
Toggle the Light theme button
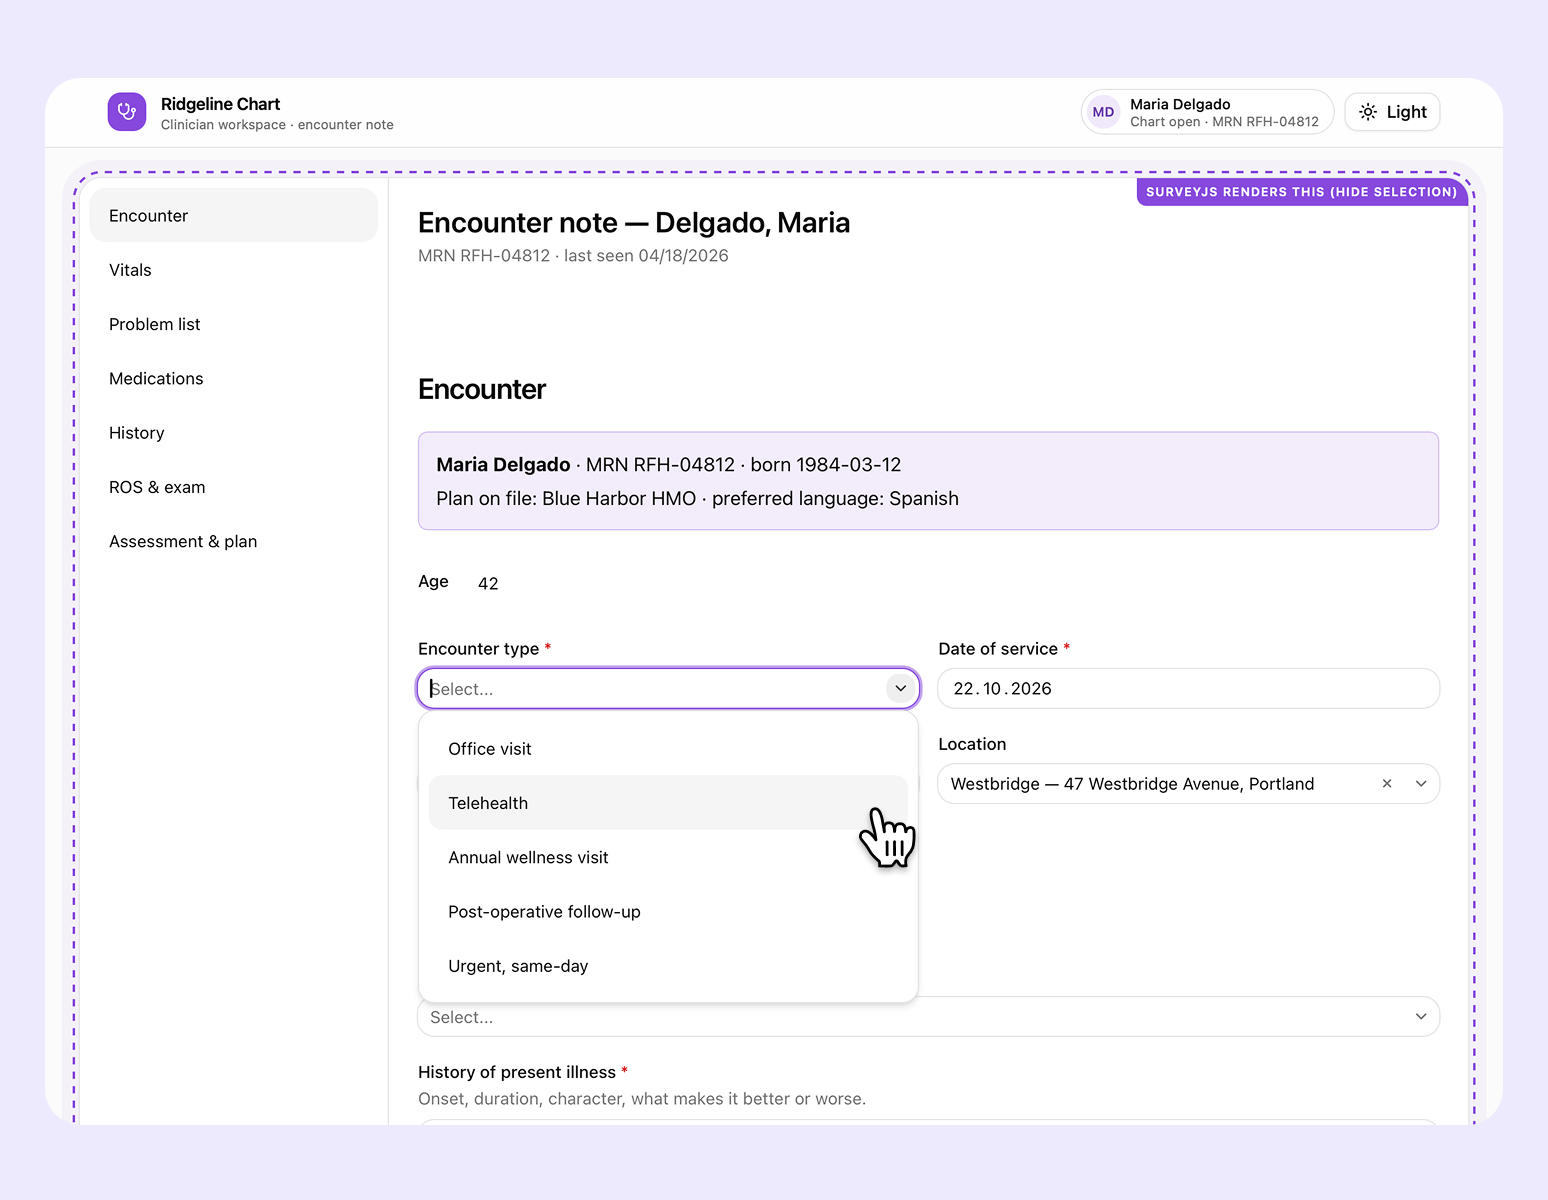1392,112
